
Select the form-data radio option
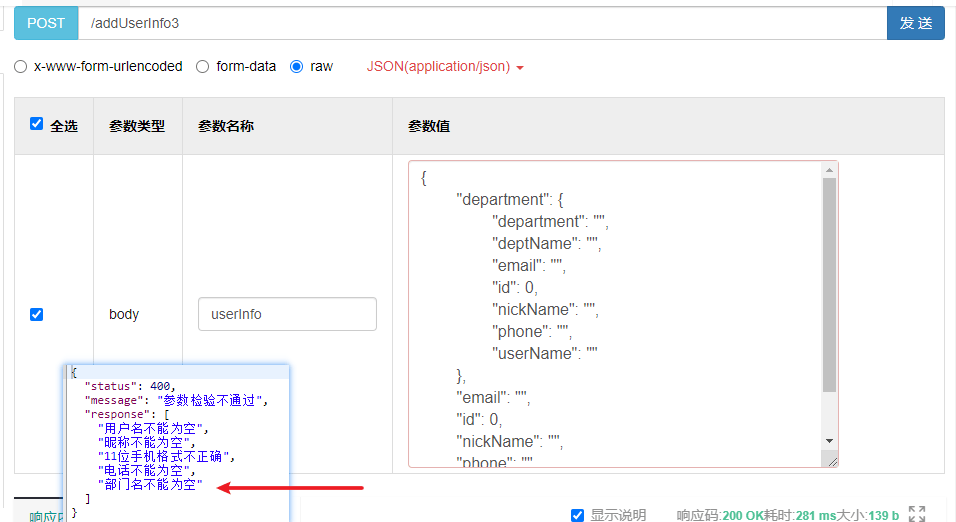point(203,67)
